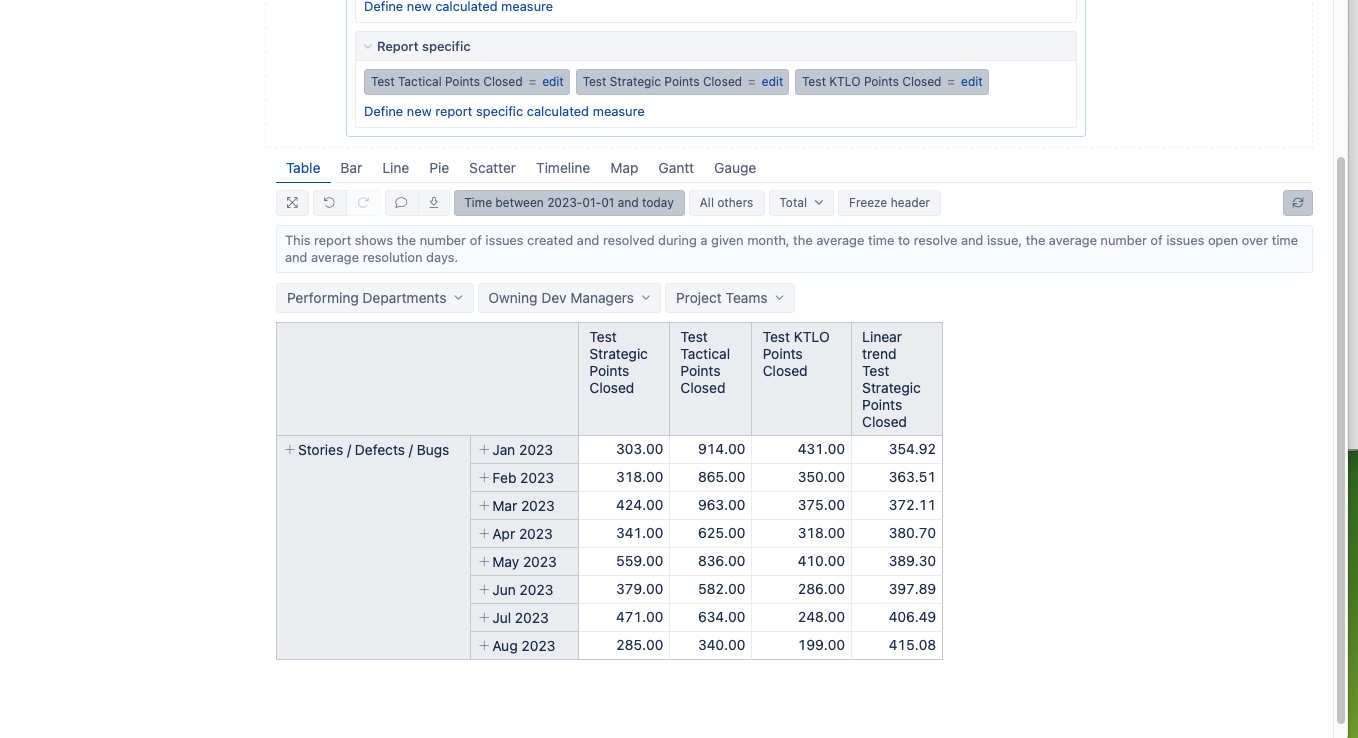Screen dimensions: 1358x738
Task: Click the 471.00 cell for Jul 2023
Action: (x=624, y=618)
